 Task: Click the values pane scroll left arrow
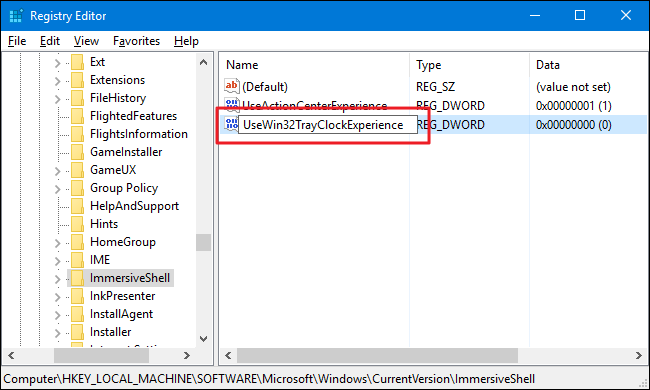coord(228,356)
